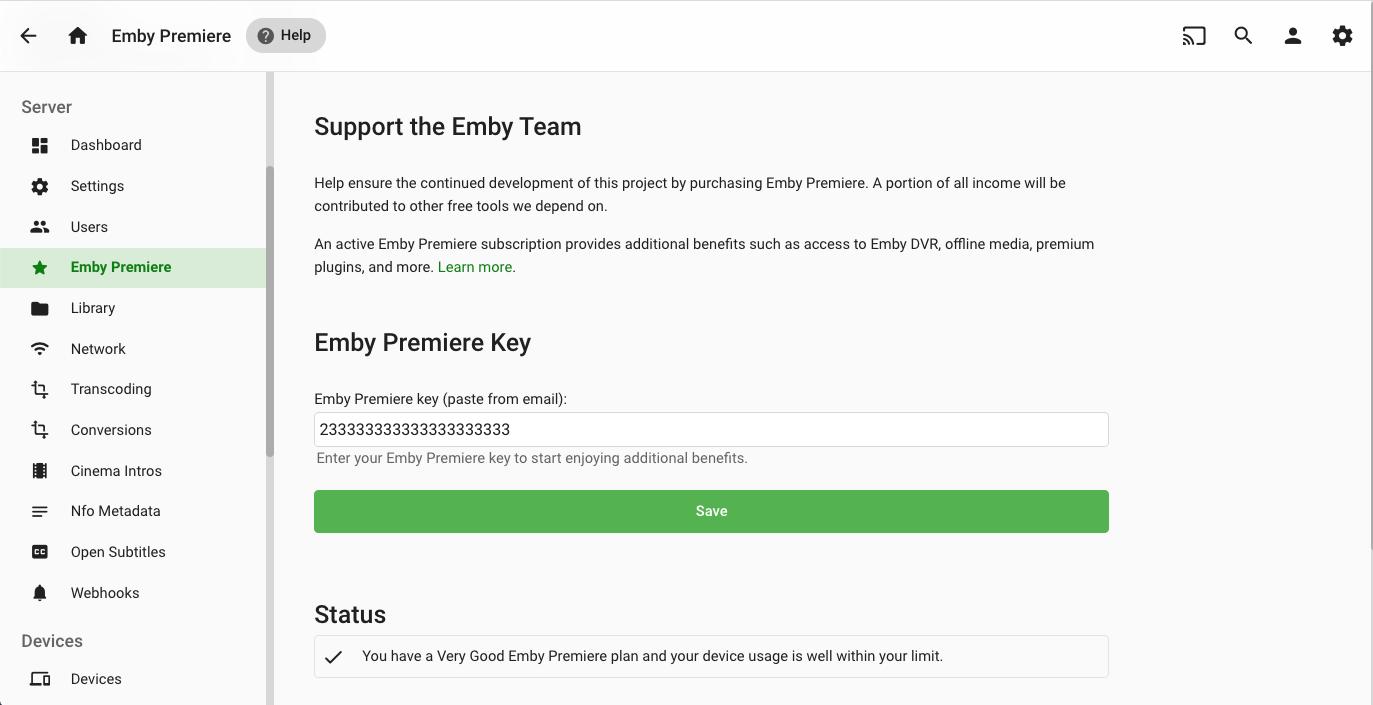Click 'Enter your Emby Premiere key' hint text

coord(532,458)
